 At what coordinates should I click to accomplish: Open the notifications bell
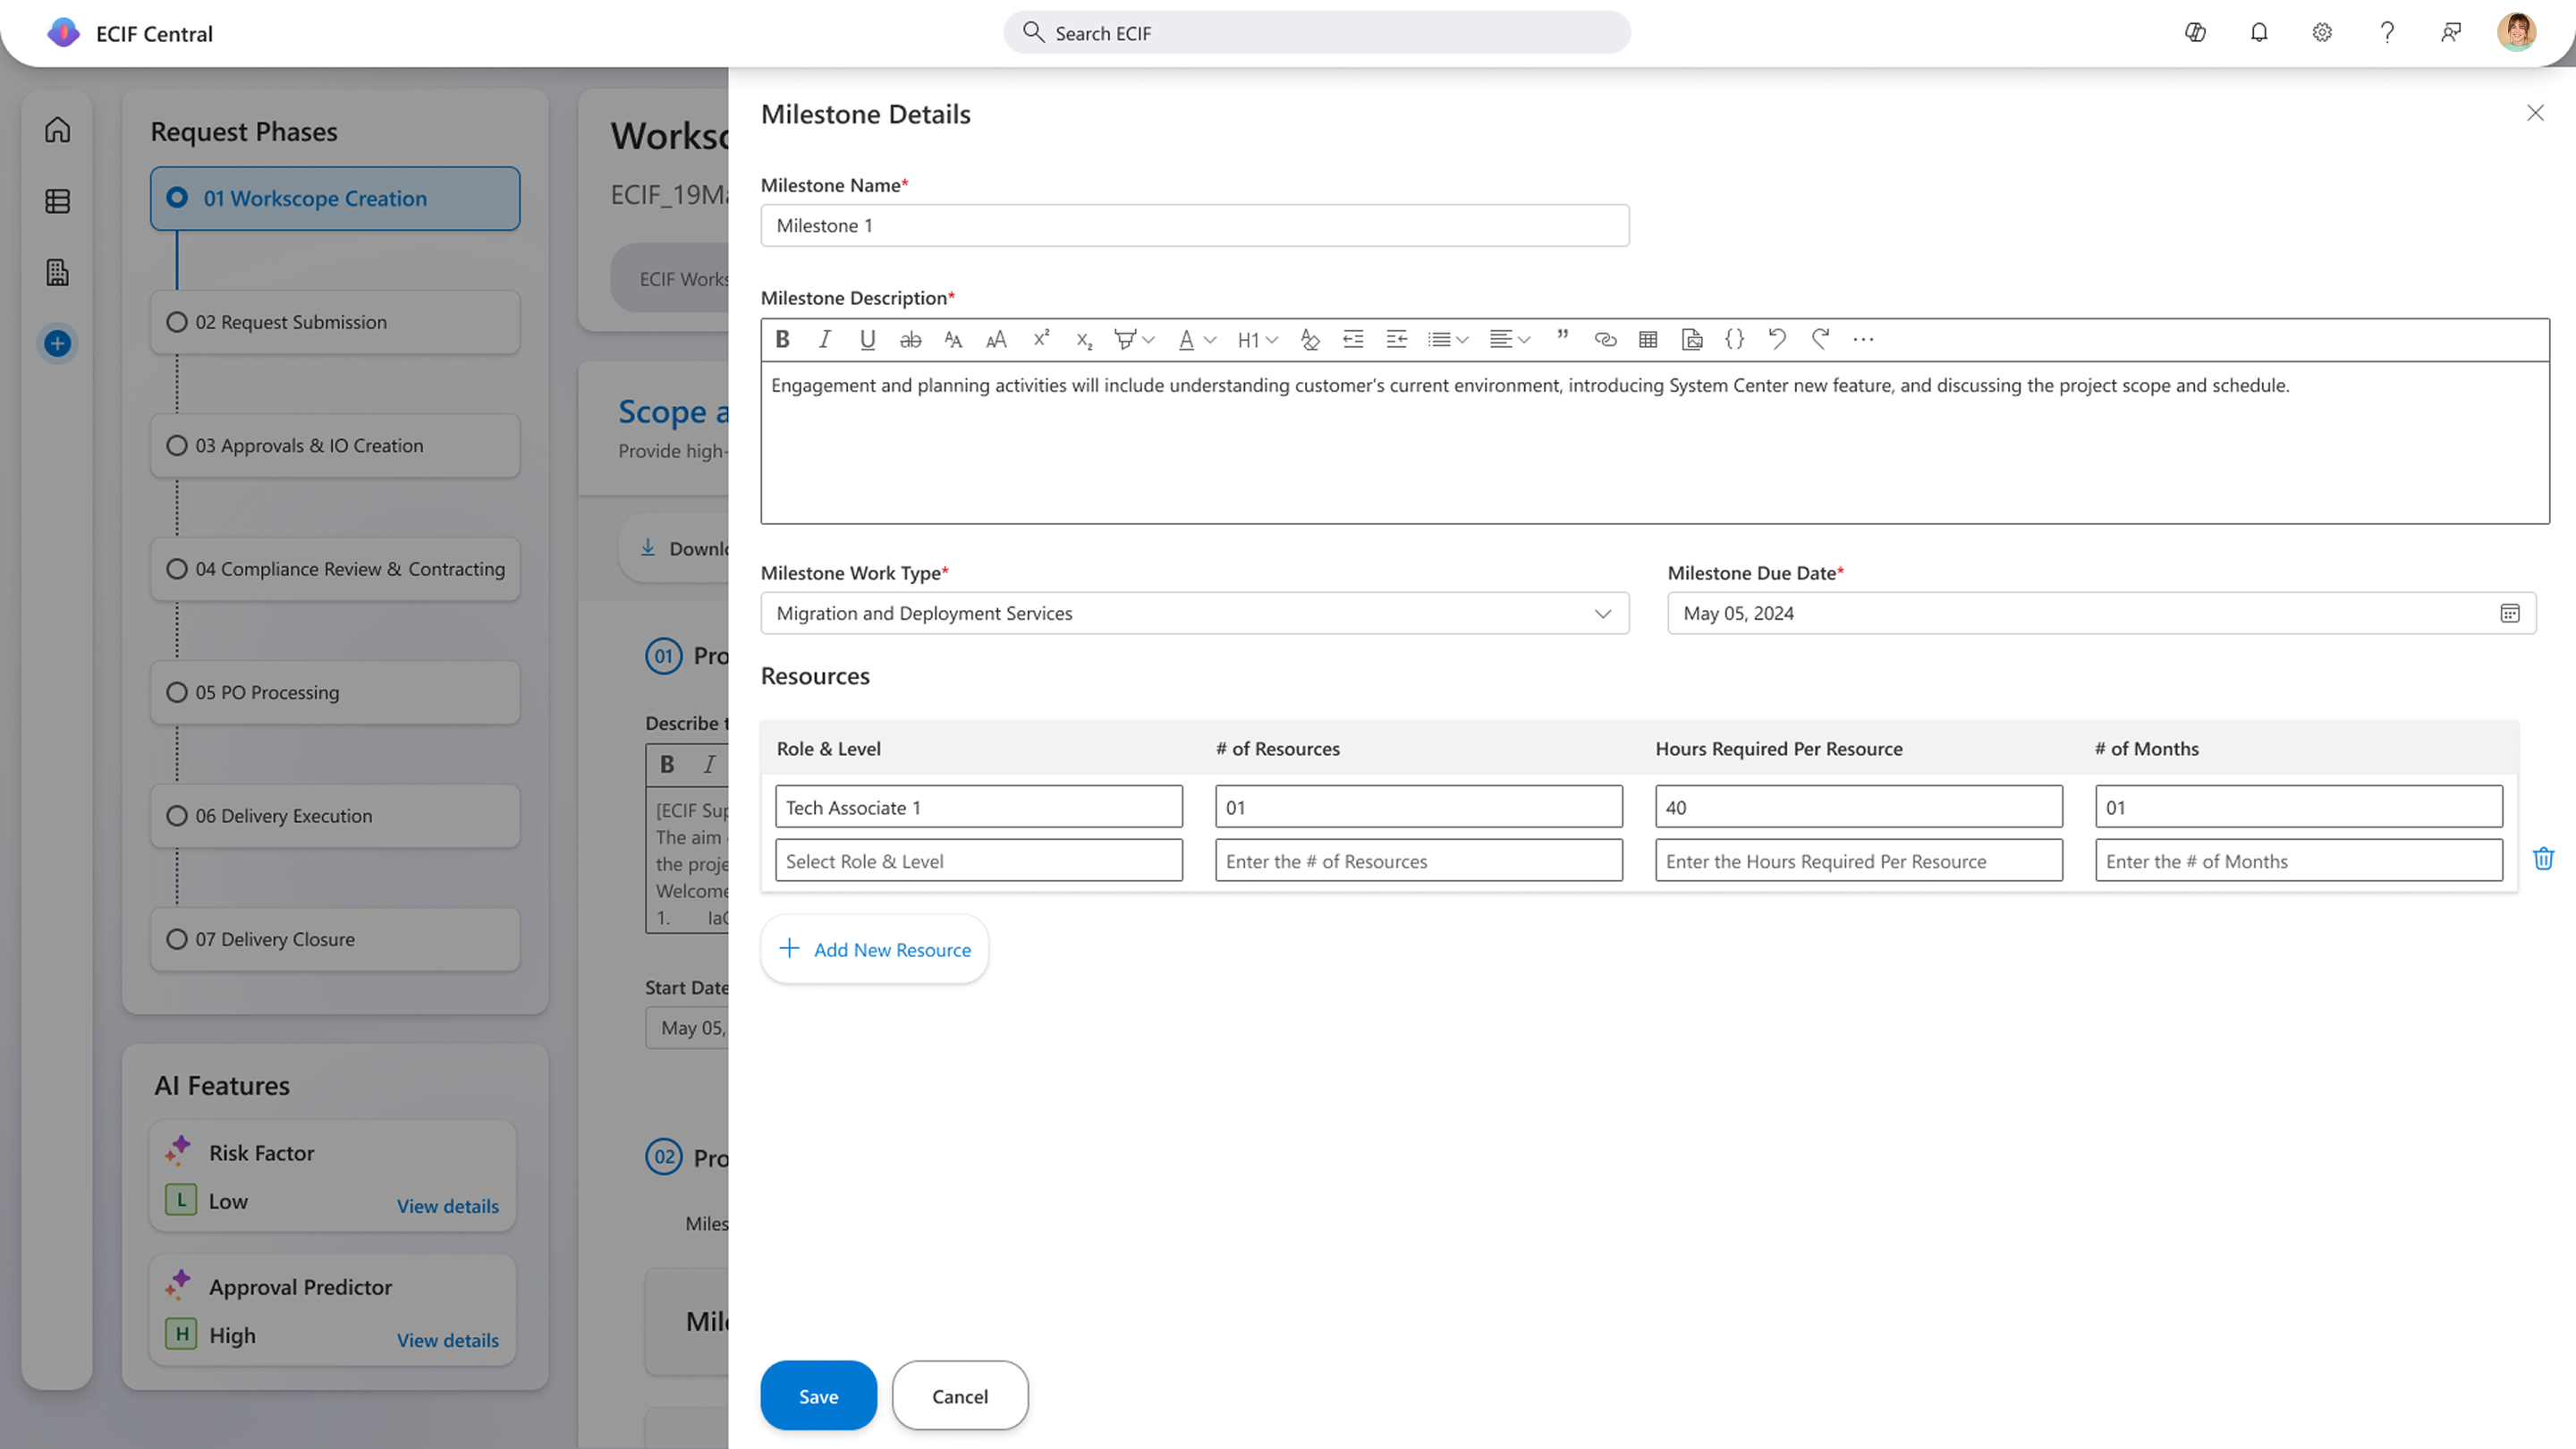coord(2258,33)
